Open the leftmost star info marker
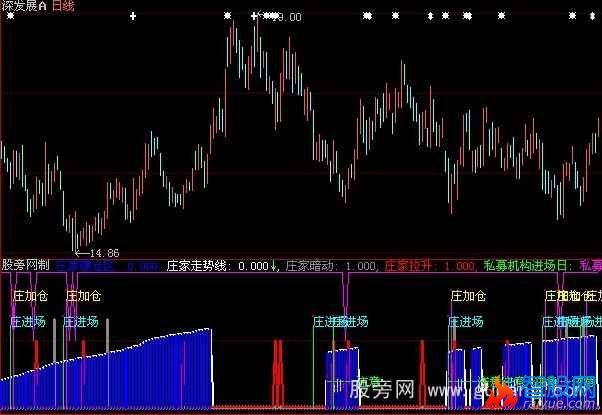 coord(10,16)
